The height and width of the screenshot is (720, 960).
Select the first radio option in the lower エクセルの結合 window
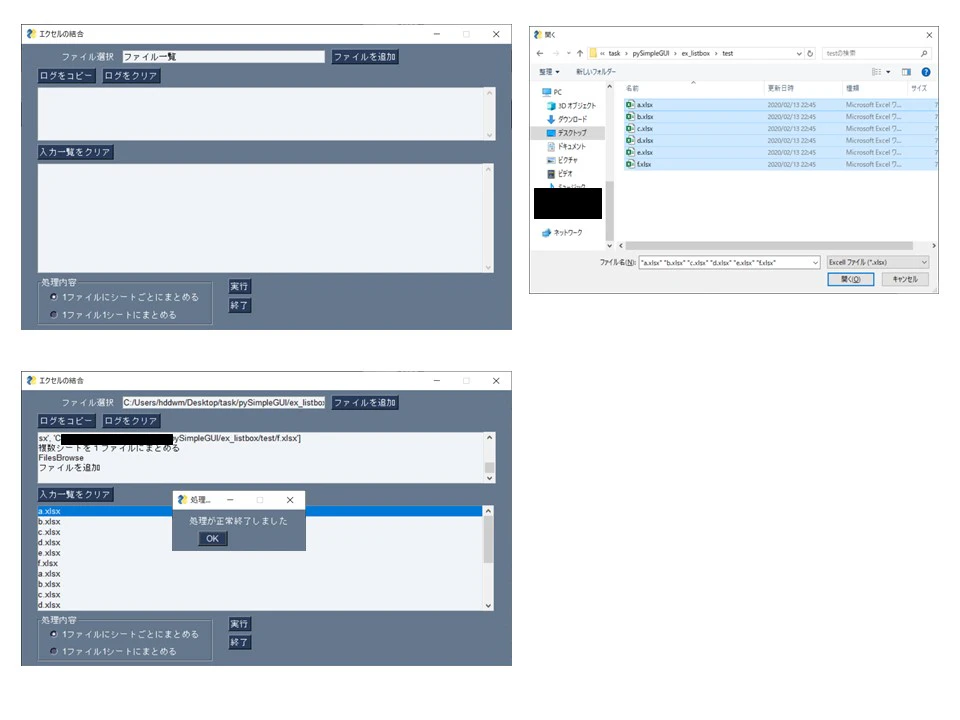click(x=54, y=634)
